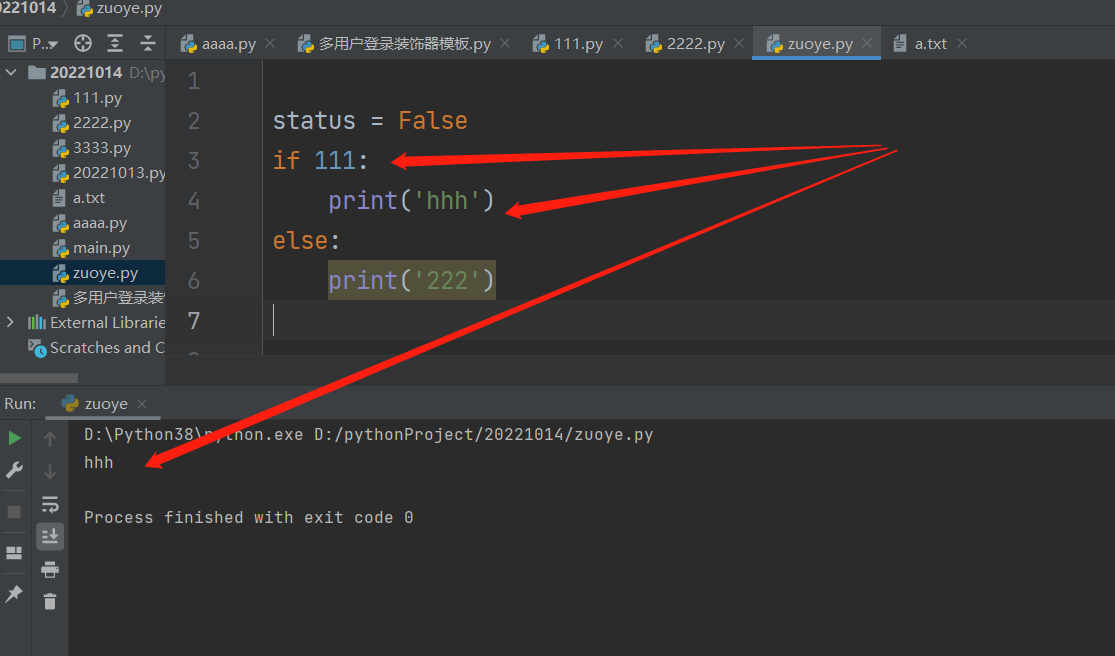
Task: Click line number 6 in the gutter
Action: tap(193, 281)
